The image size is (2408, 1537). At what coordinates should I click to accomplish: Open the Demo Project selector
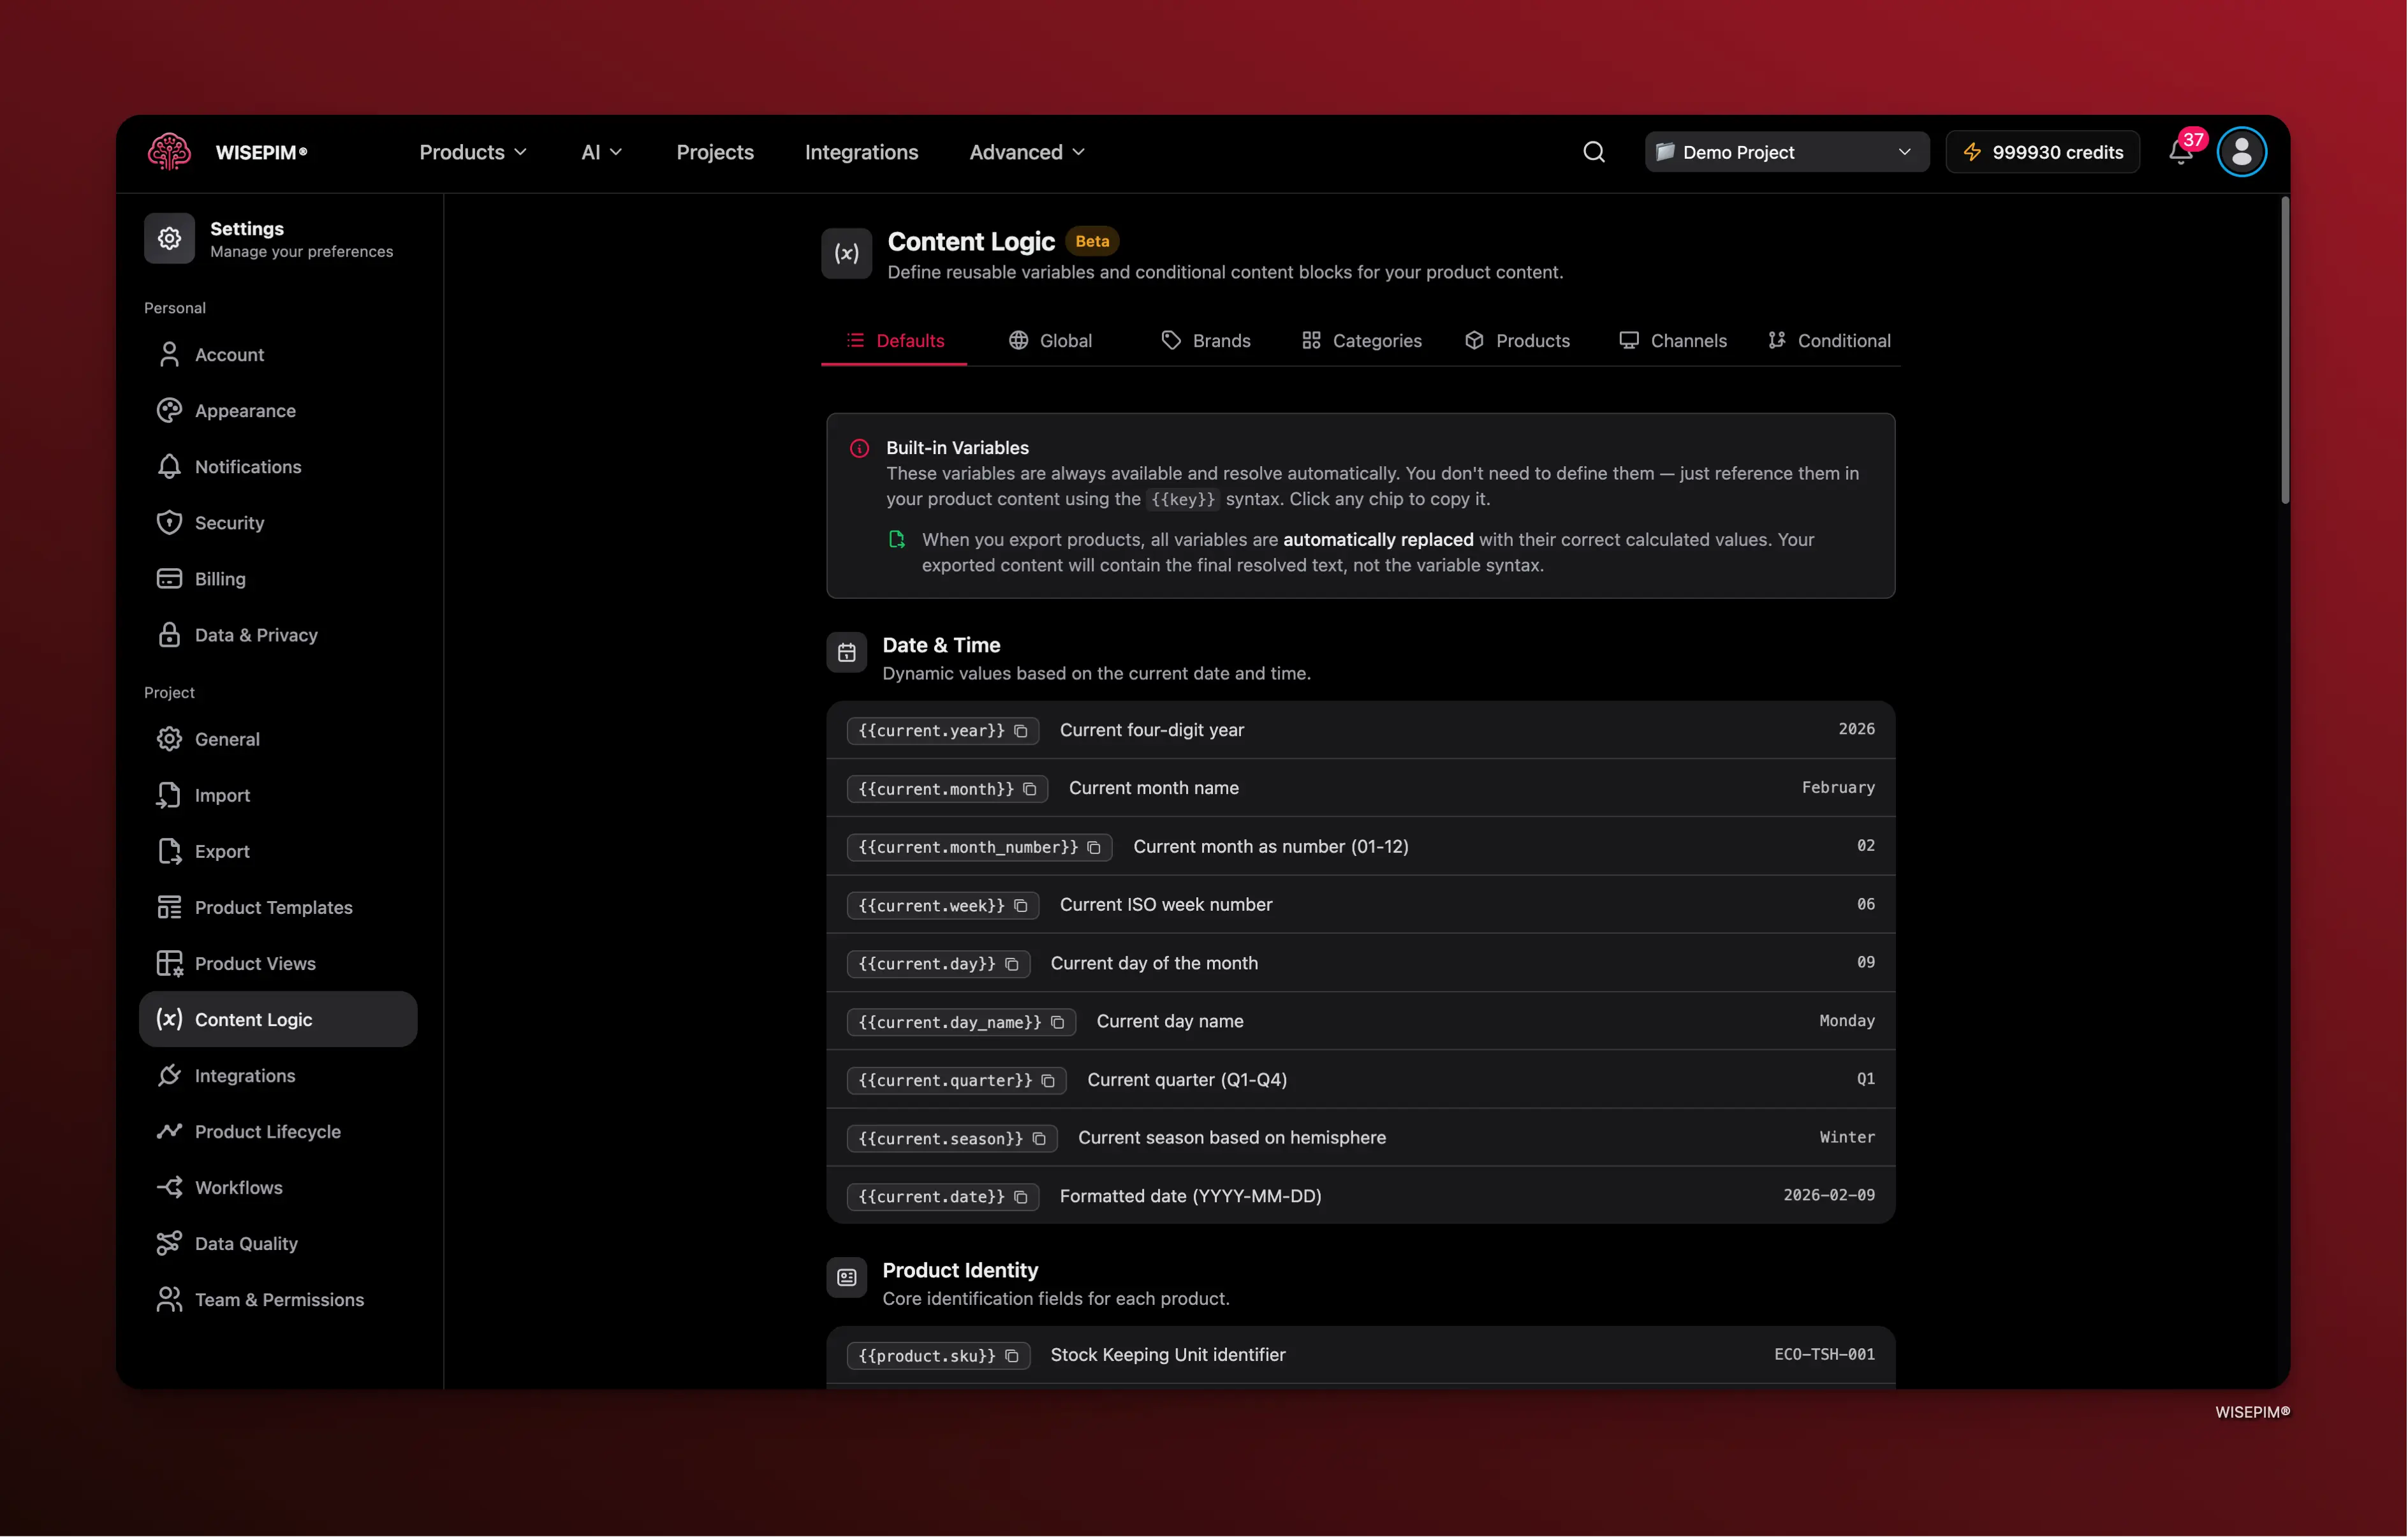[1786, 152]
